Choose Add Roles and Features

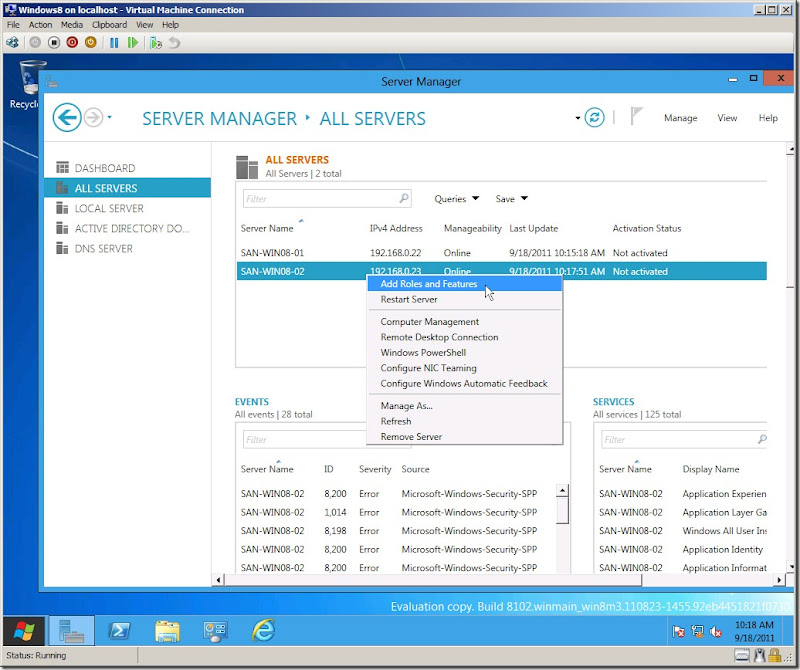428,284
